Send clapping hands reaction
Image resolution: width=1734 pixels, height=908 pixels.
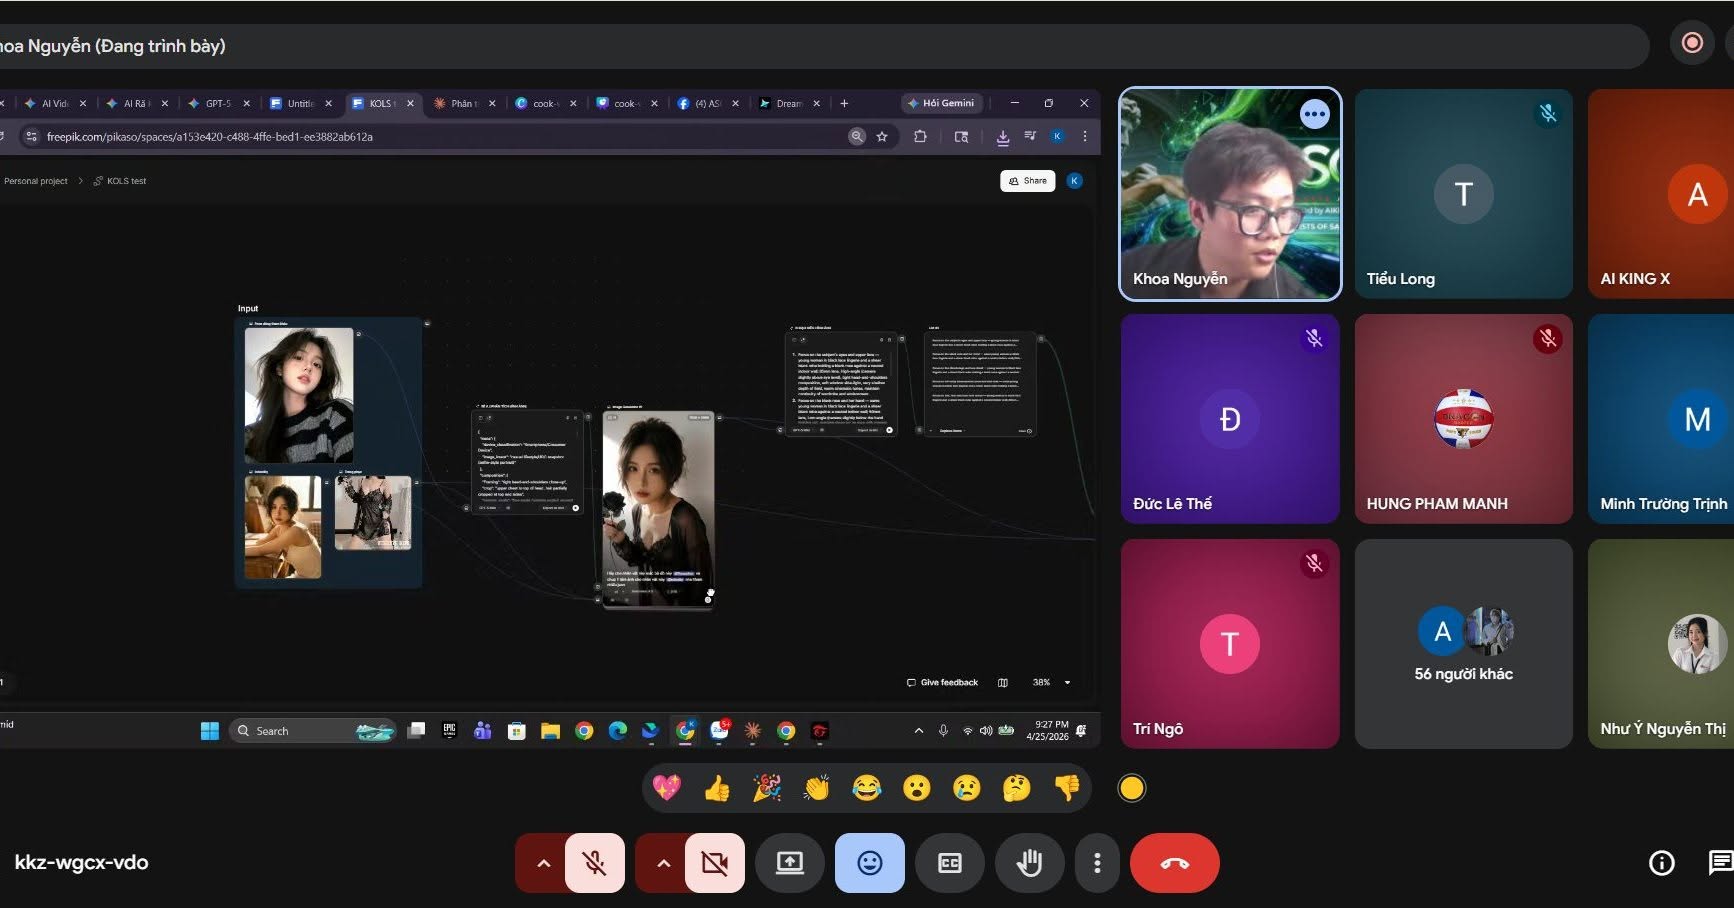coord(817,788)
